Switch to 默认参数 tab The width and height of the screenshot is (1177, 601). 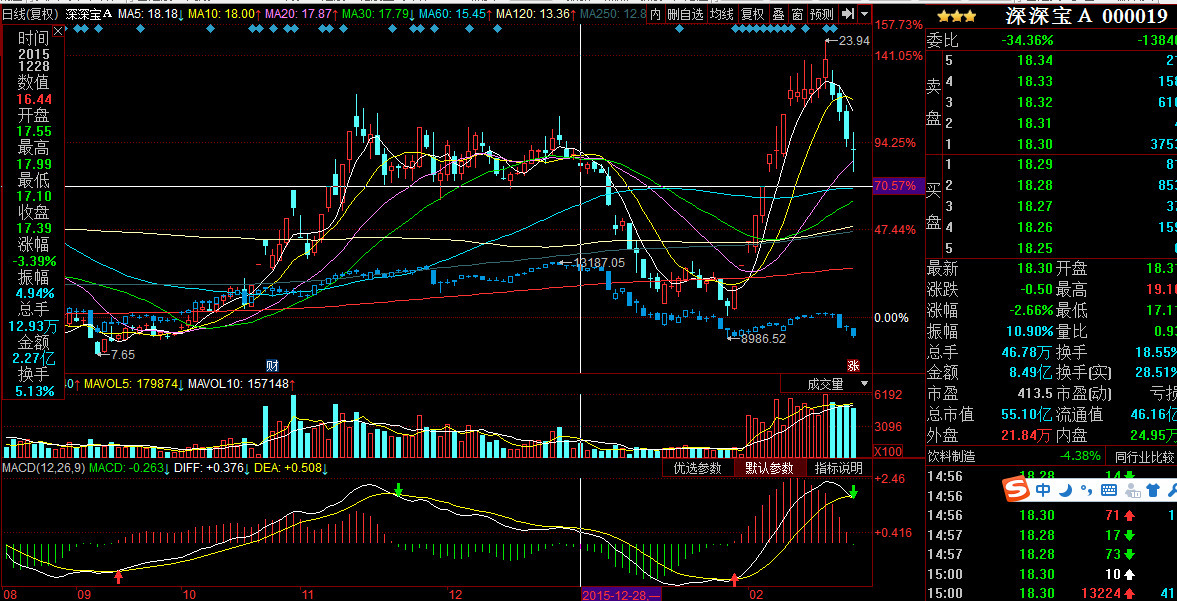[x=769, y=468]
